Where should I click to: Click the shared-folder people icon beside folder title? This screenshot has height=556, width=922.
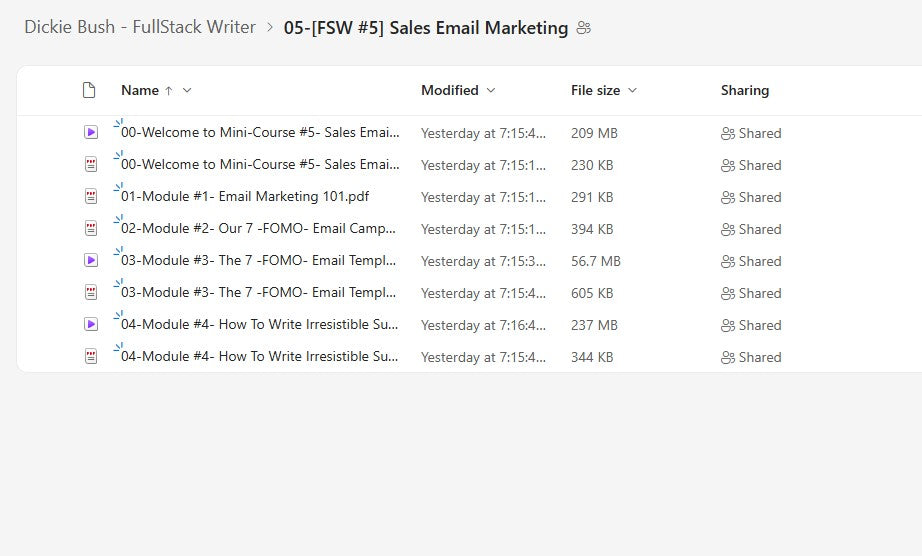(583, 28)
